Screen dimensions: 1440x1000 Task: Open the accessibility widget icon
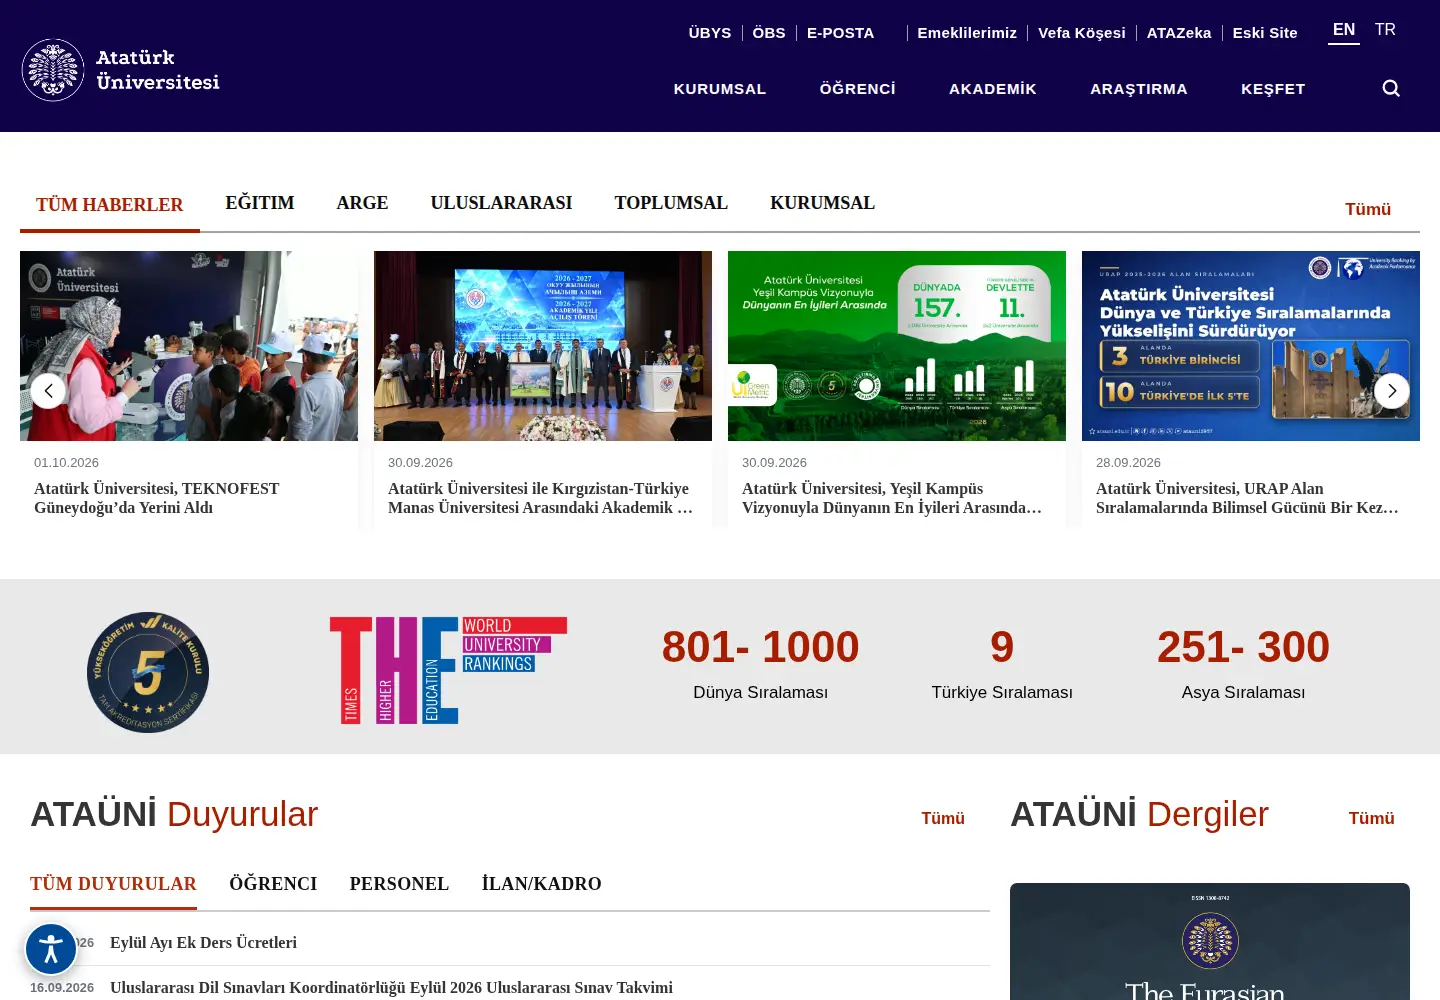[51, 949]
